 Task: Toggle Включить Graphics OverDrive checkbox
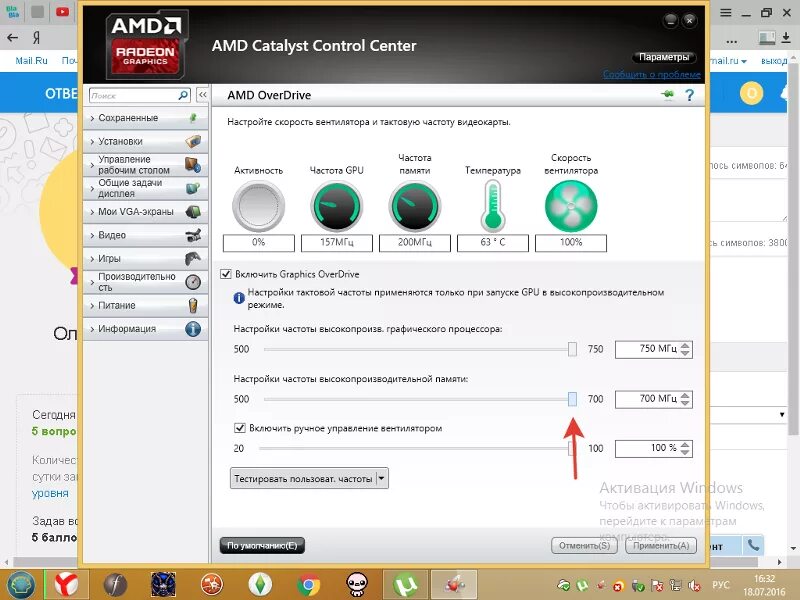[226, 274]
